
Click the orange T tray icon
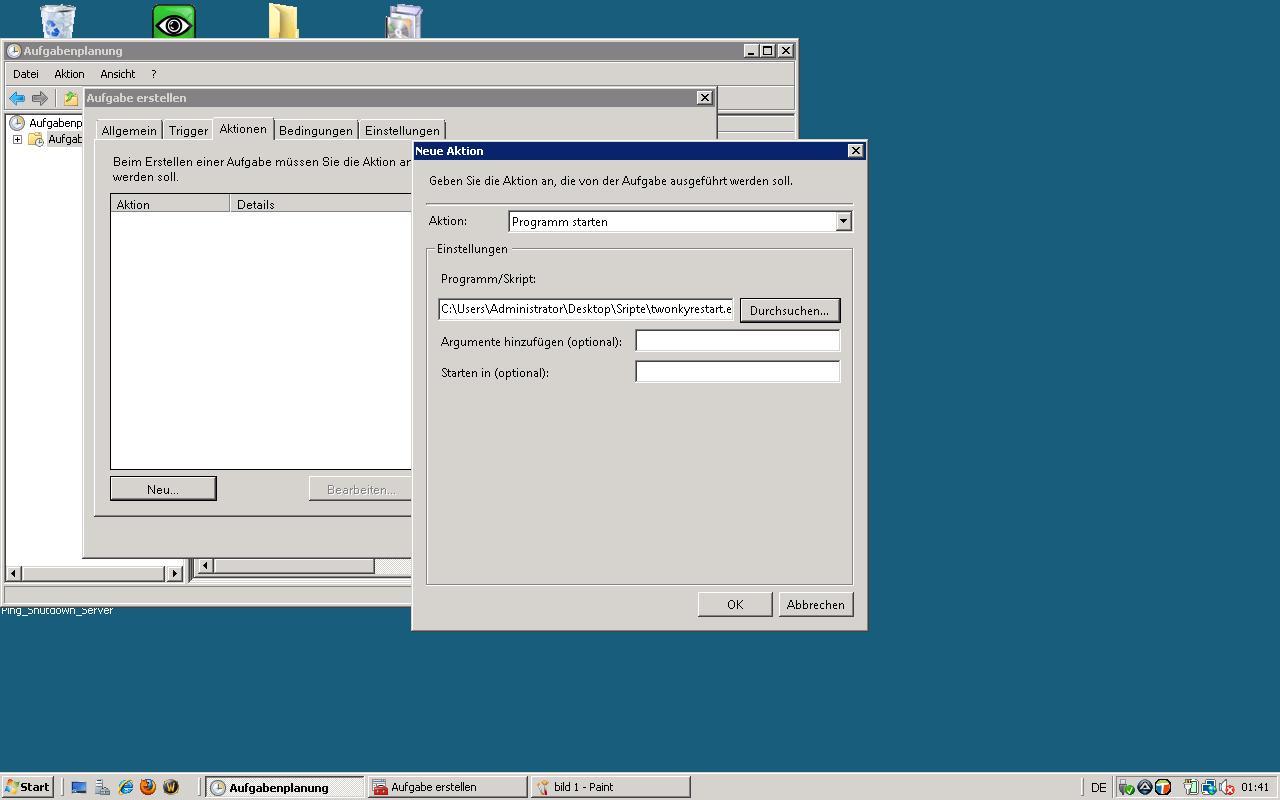coord(1162,787)
